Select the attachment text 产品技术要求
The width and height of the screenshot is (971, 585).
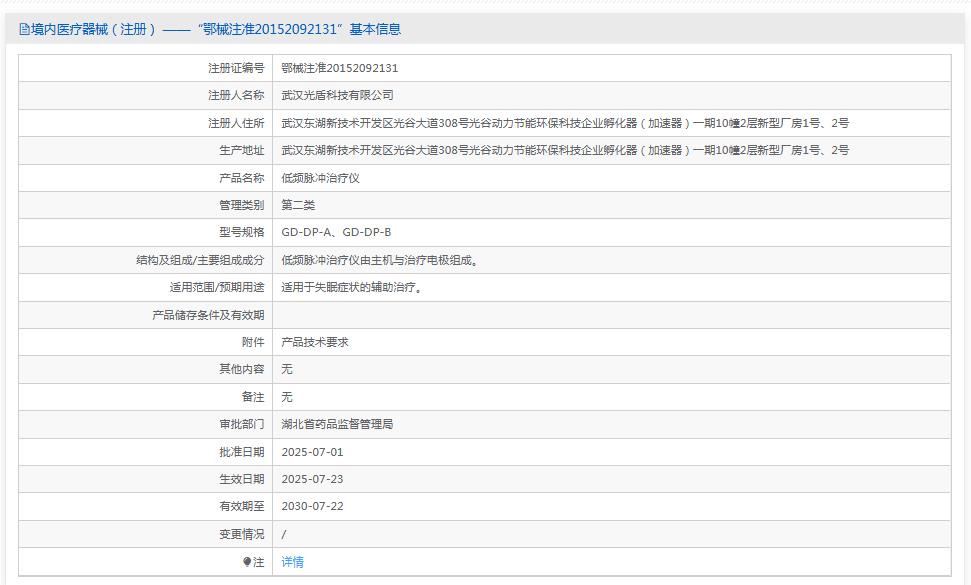(x=316, y=341)
